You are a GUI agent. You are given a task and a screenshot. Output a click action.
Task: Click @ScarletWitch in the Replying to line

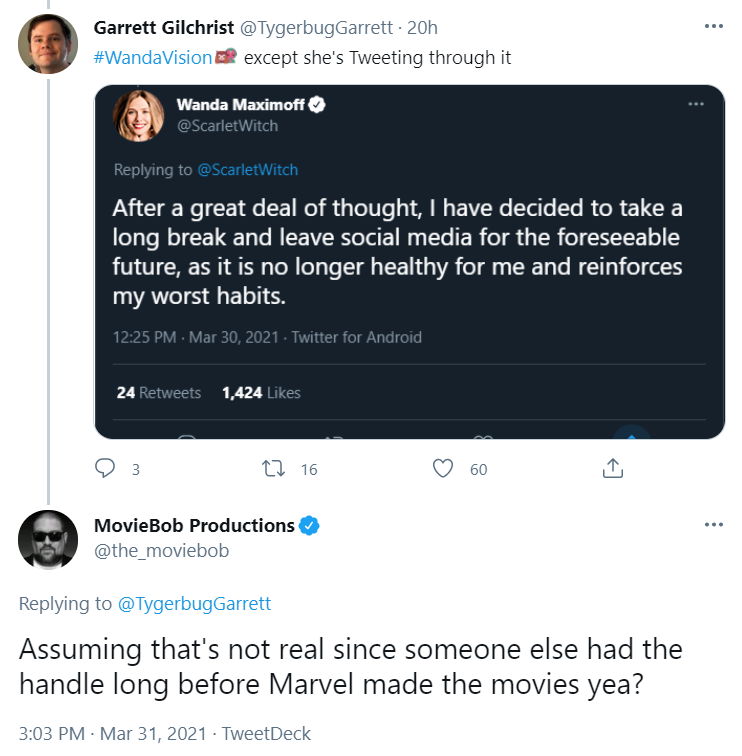click(248, 170)
